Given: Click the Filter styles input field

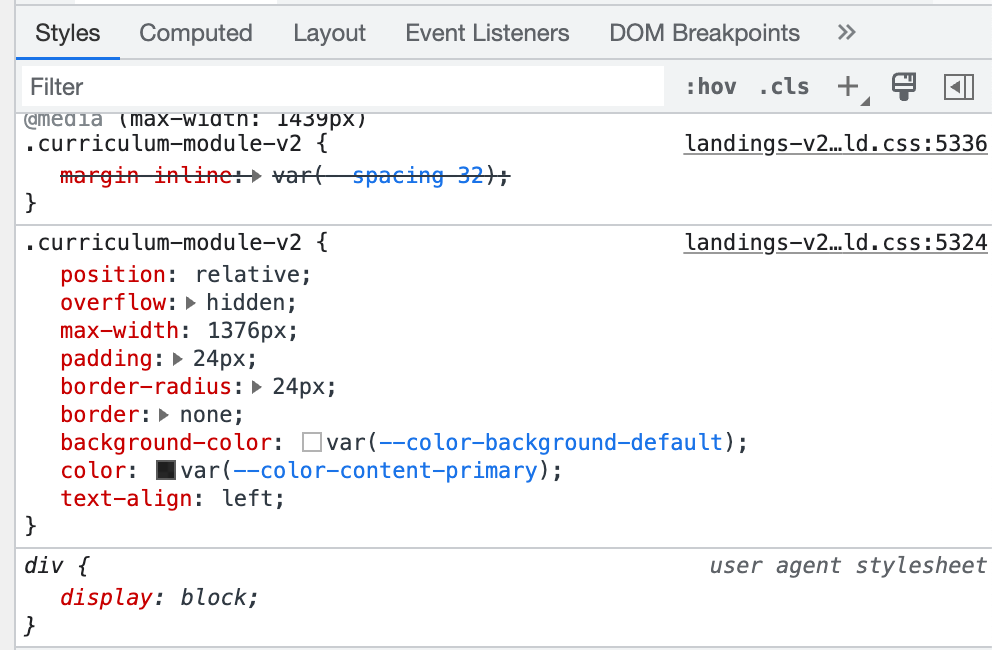Looking at the screenshot, I should point(340,87).
